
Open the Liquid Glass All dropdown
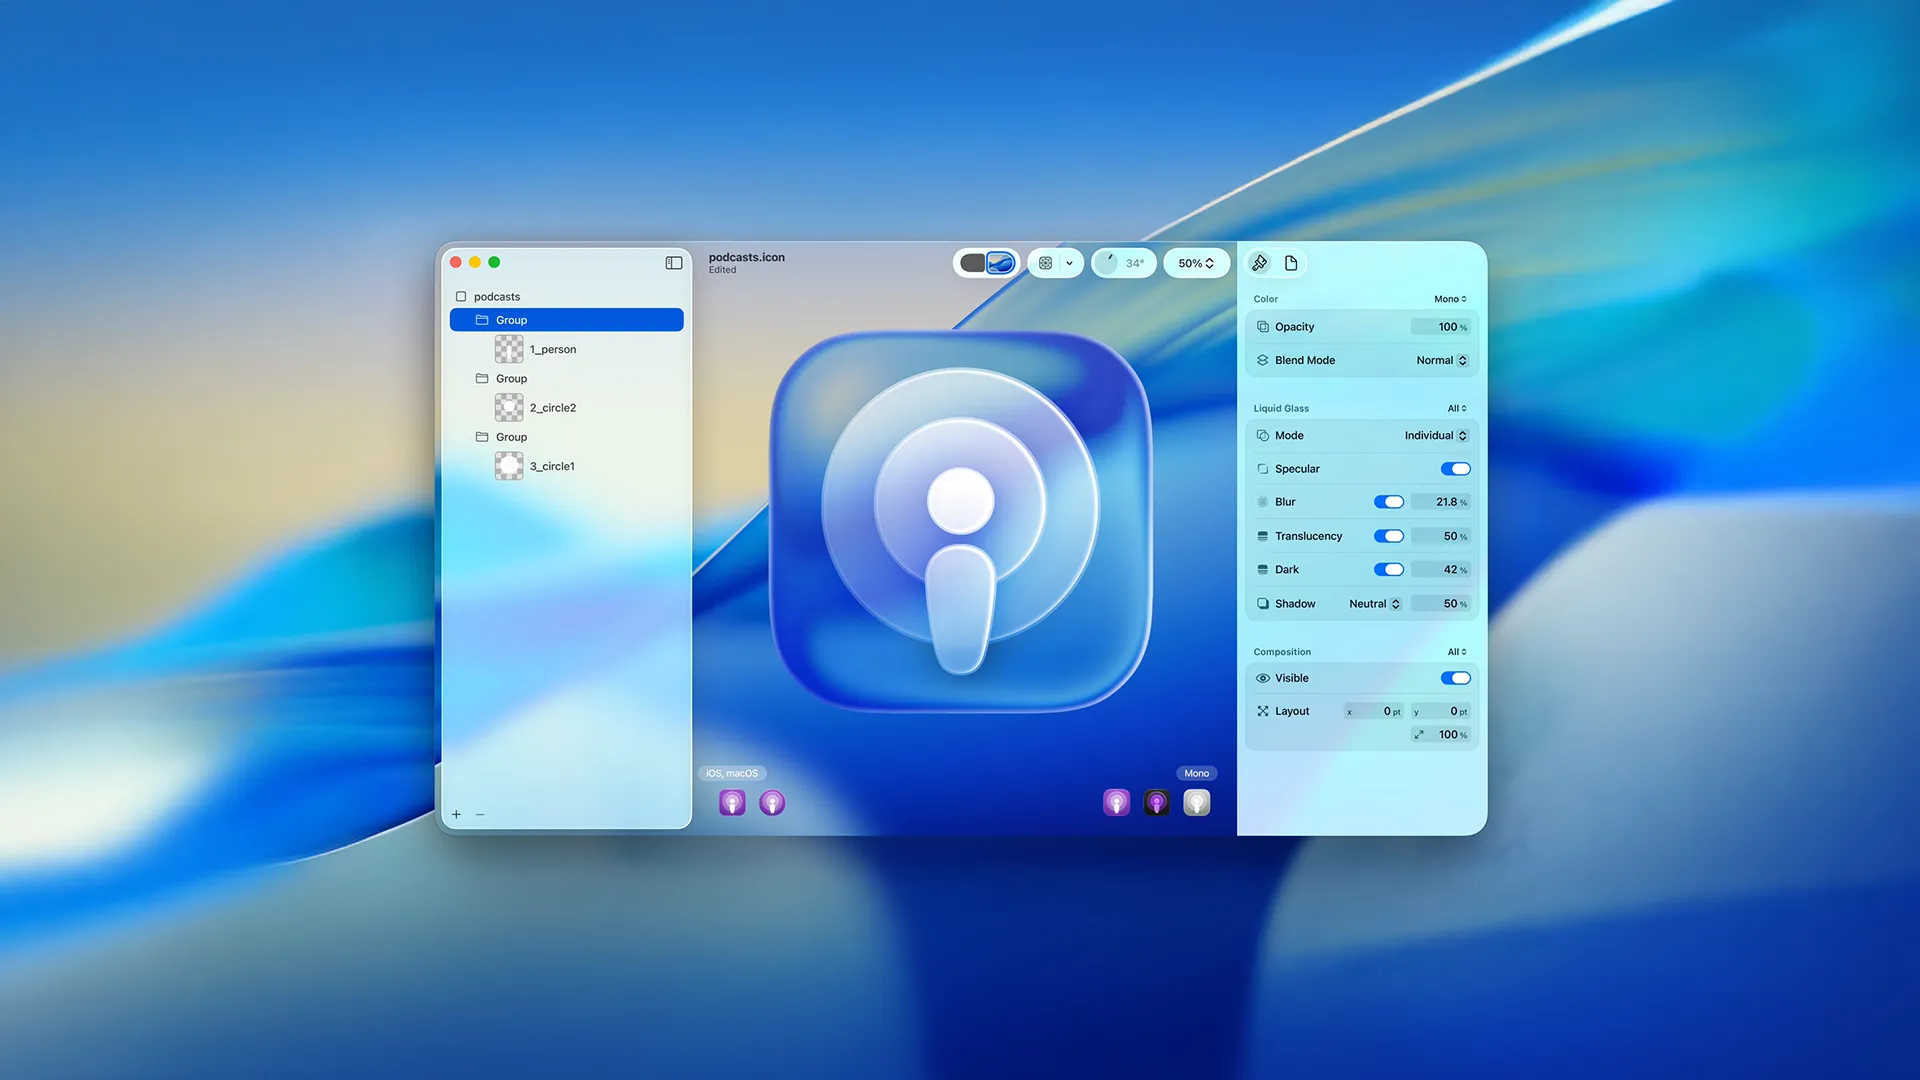click(1457, 408)
